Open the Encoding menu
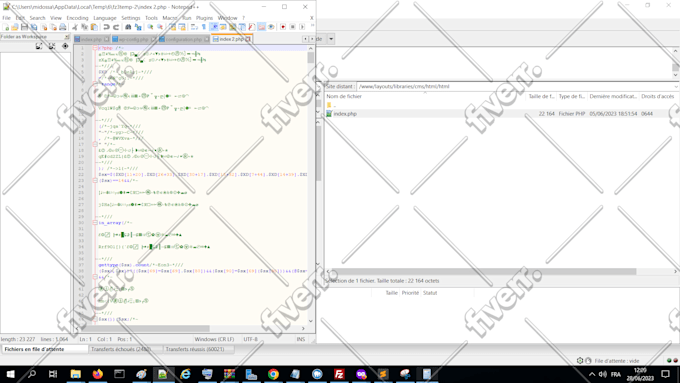Image resolution: width=680 pixels, height=383 pixels. (77, 18)
